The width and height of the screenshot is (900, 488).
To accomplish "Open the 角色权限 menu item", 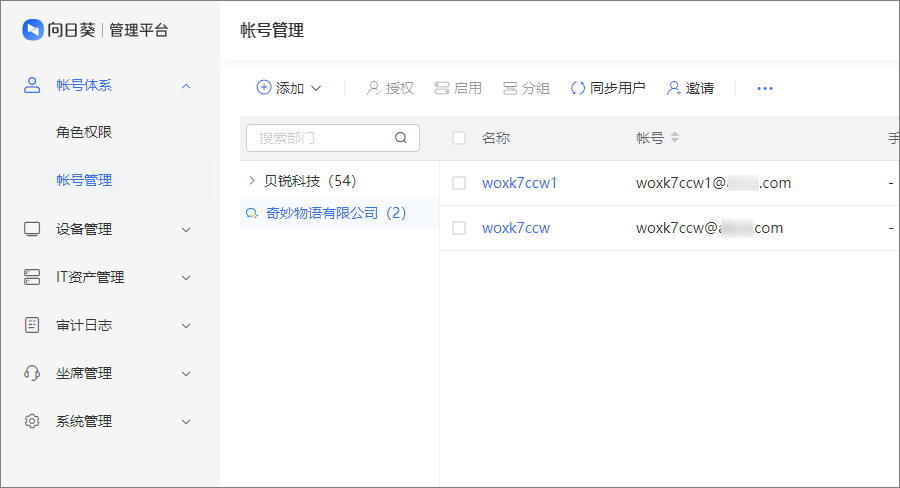I will click(84, 132).
